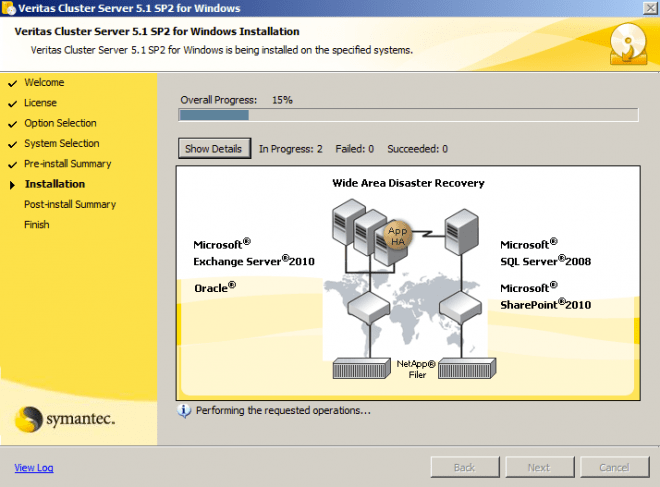Select the System Selection step
The width and height of the screenshot is (660, 487).
click(61, 143)
